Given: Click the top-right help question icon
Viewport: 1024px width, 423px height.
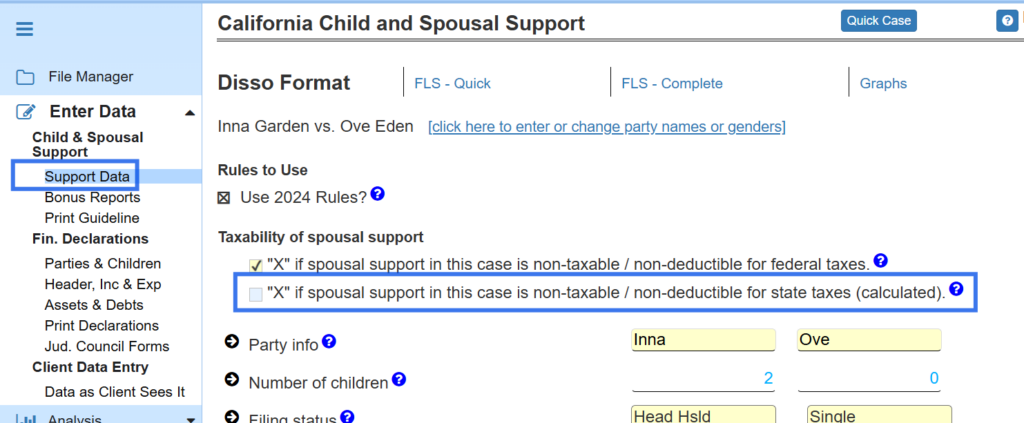Looking at the screenshot, I should [x=1007, y=21].
